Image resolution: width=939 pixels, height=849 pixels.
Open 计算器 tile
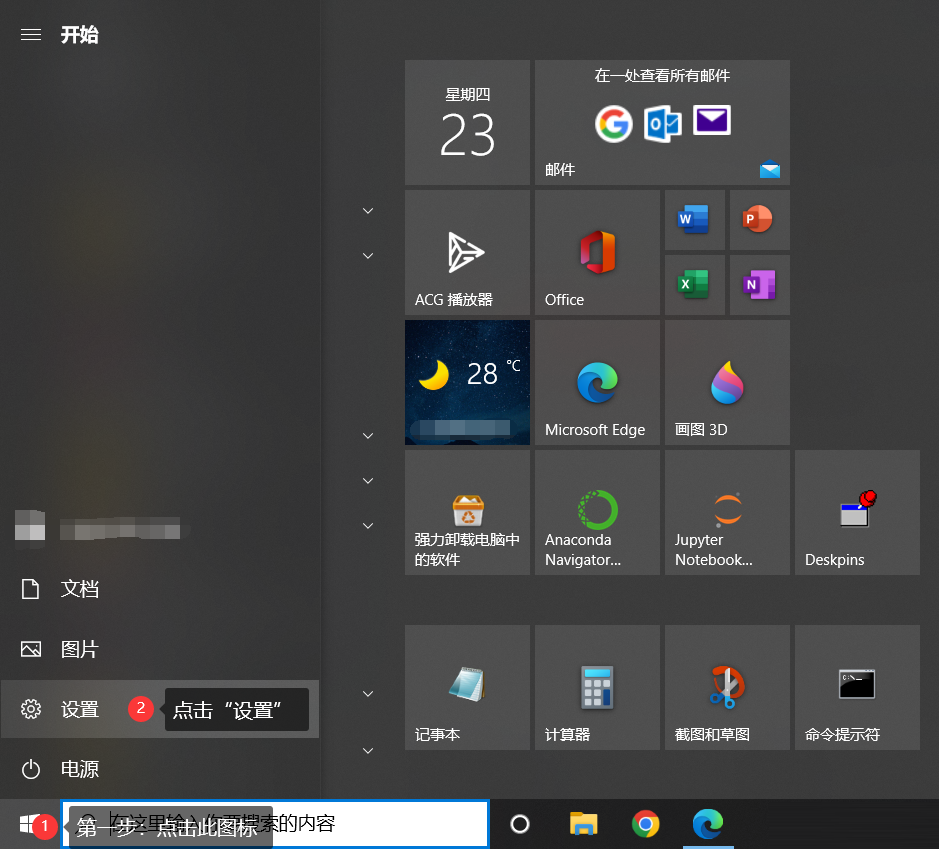(597, 687)
